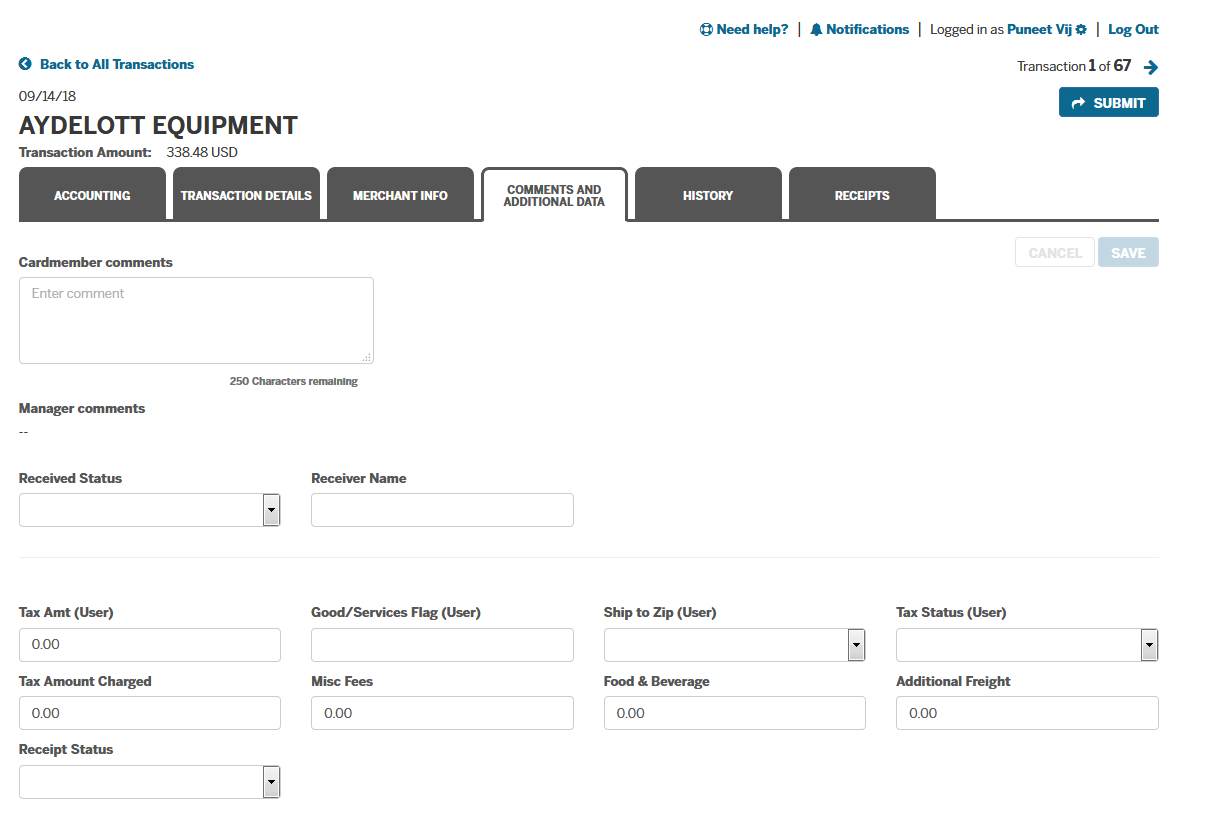Open the History tab
The image size is (1211, 837).
[708, 194]
